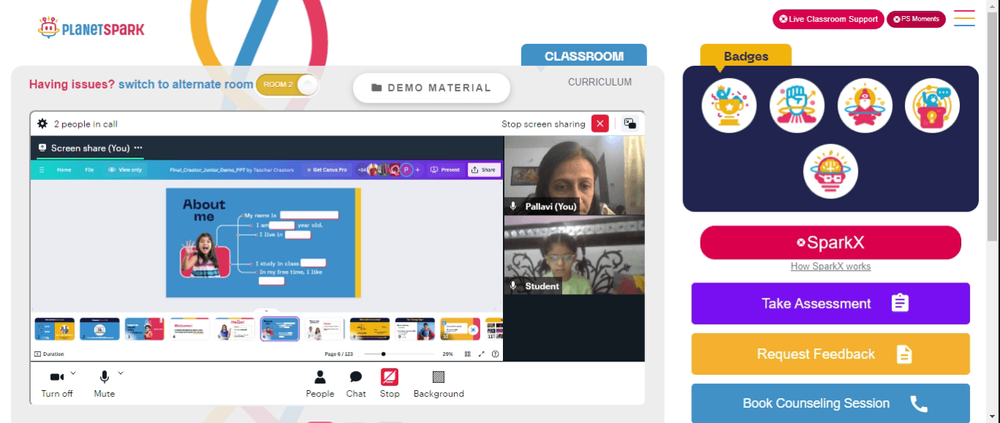Select slide thumbnail 7
1000x423 pixels.
click(x=325, y=329)
